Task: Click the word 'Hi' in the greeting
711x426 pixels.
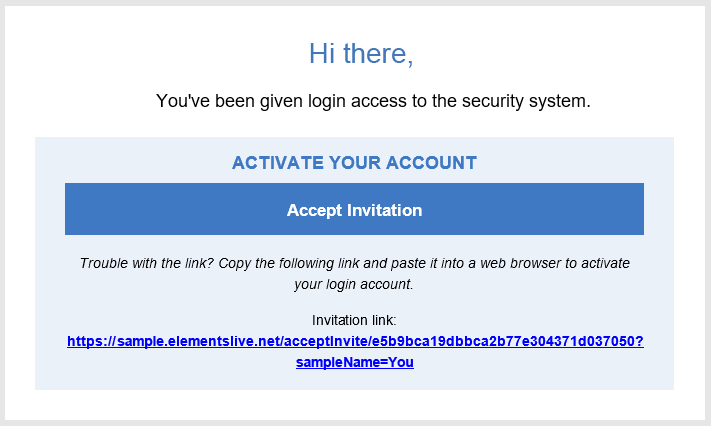Action: [322, 53]
